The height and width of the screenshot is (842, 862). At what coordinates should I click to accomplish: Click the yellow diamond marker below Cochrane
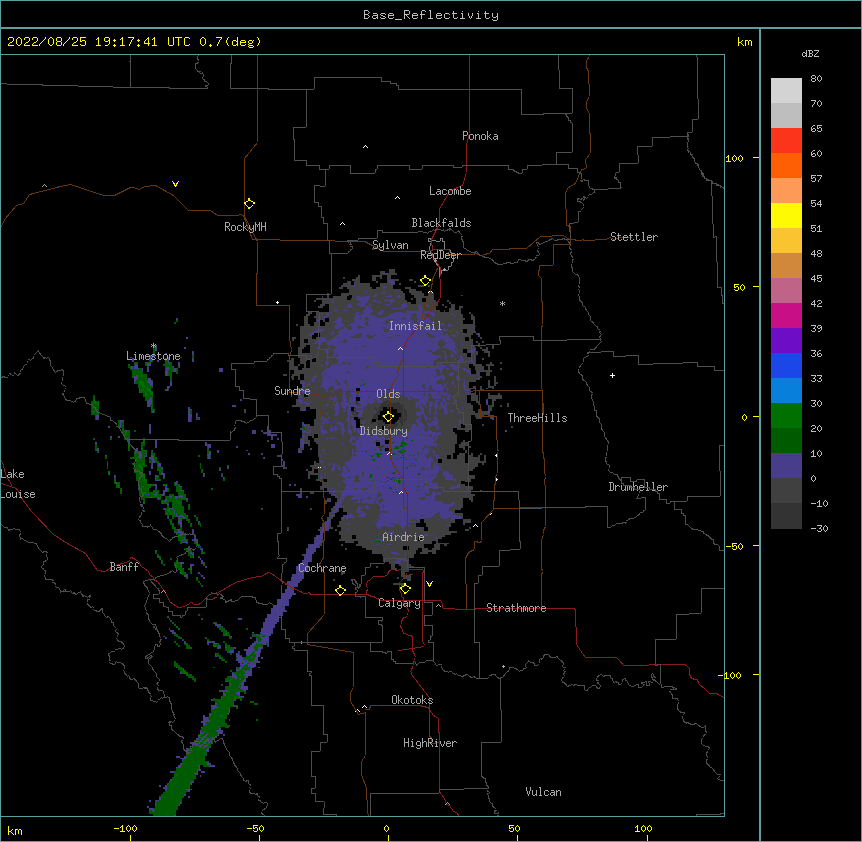click(340, 590)
